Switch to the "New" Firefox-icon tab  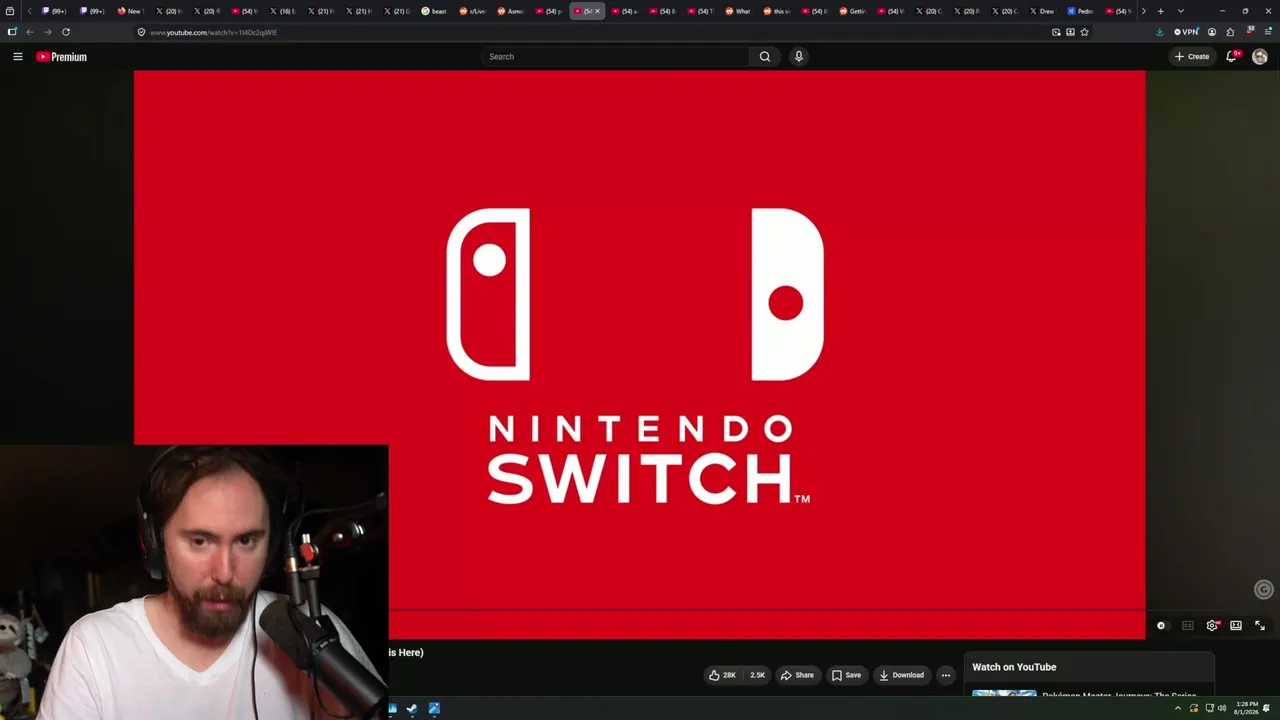coord(129,11)
